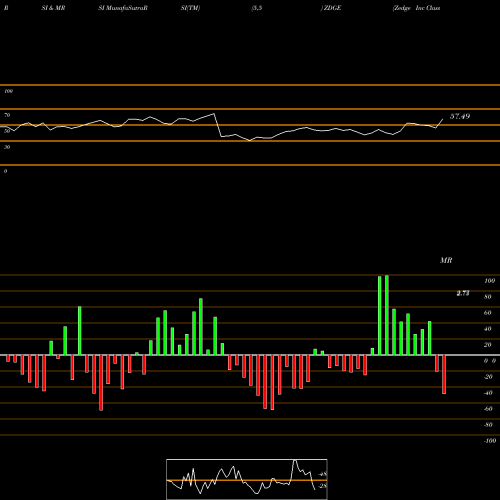Click the 100 label on left RSI axis

[8, 91]
